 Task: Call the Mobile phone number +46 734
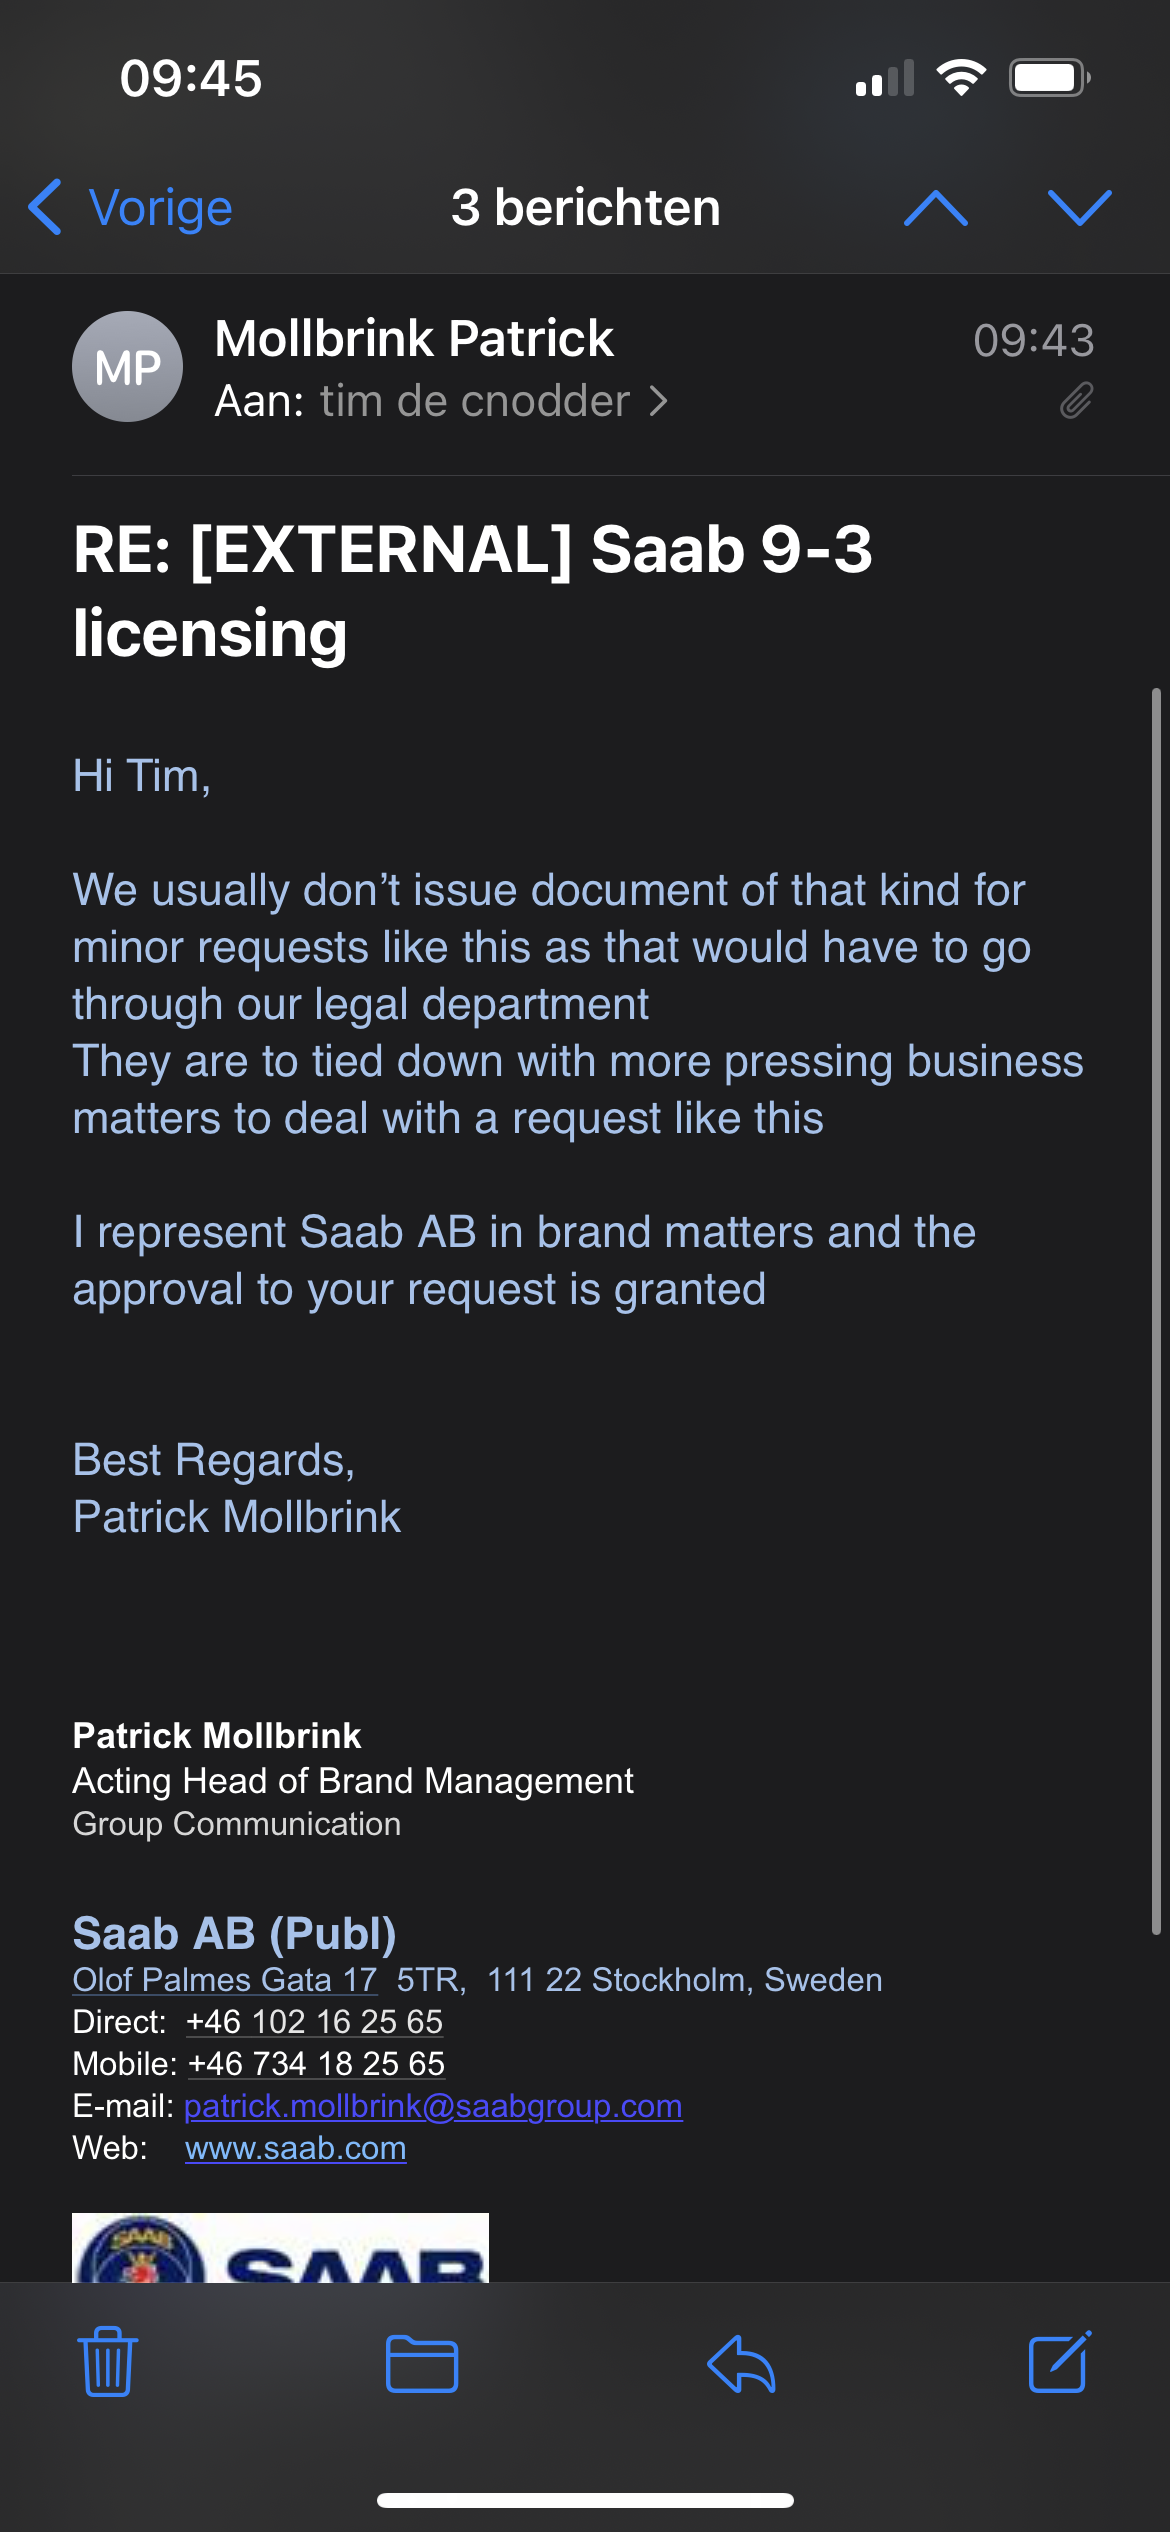pyautogui.click(x=316, y=2064)
